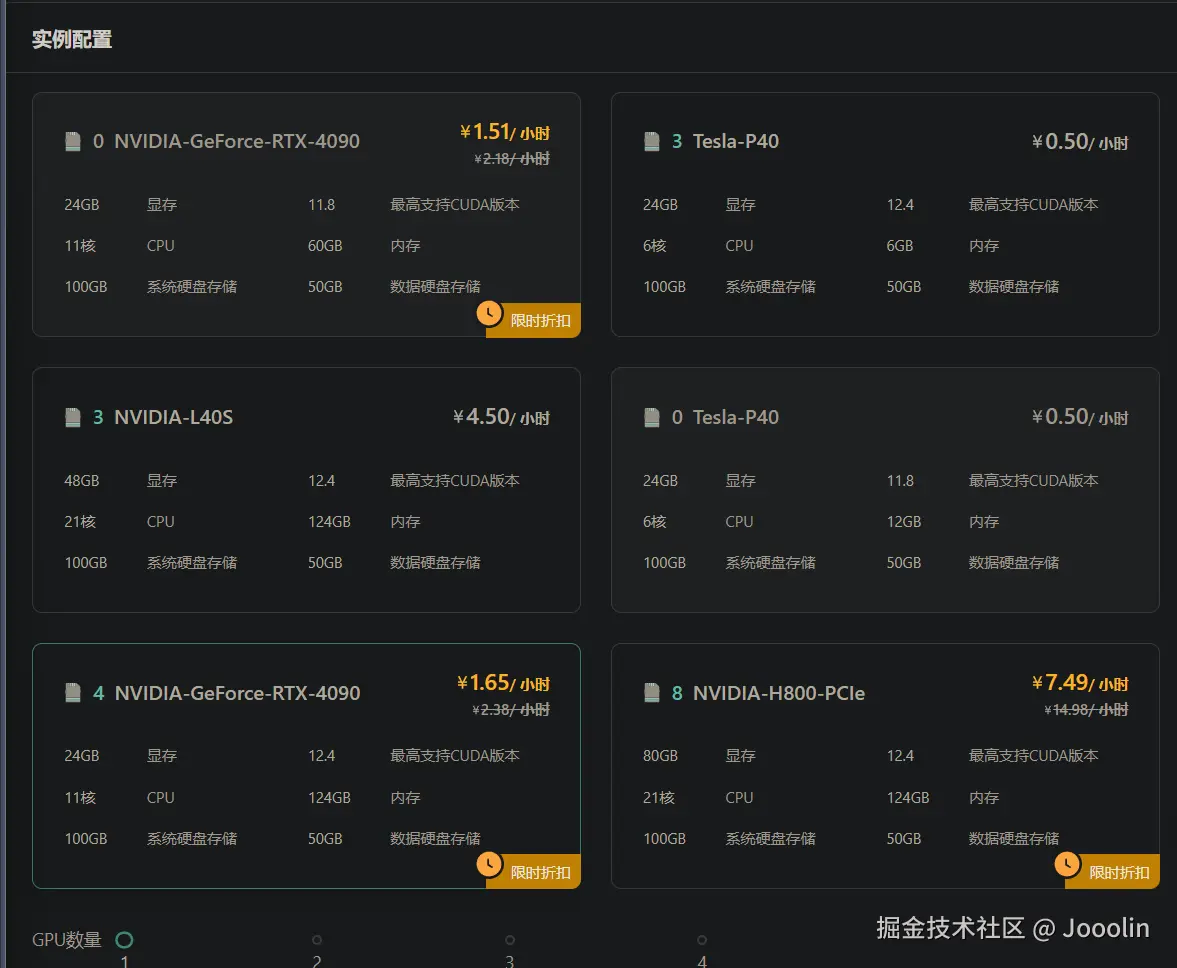This screenshot has width=1177, height=968.
Task: Click 最高支持CUDA版本 label on the ¥1.51 card
Action: [x=455, y=205]
